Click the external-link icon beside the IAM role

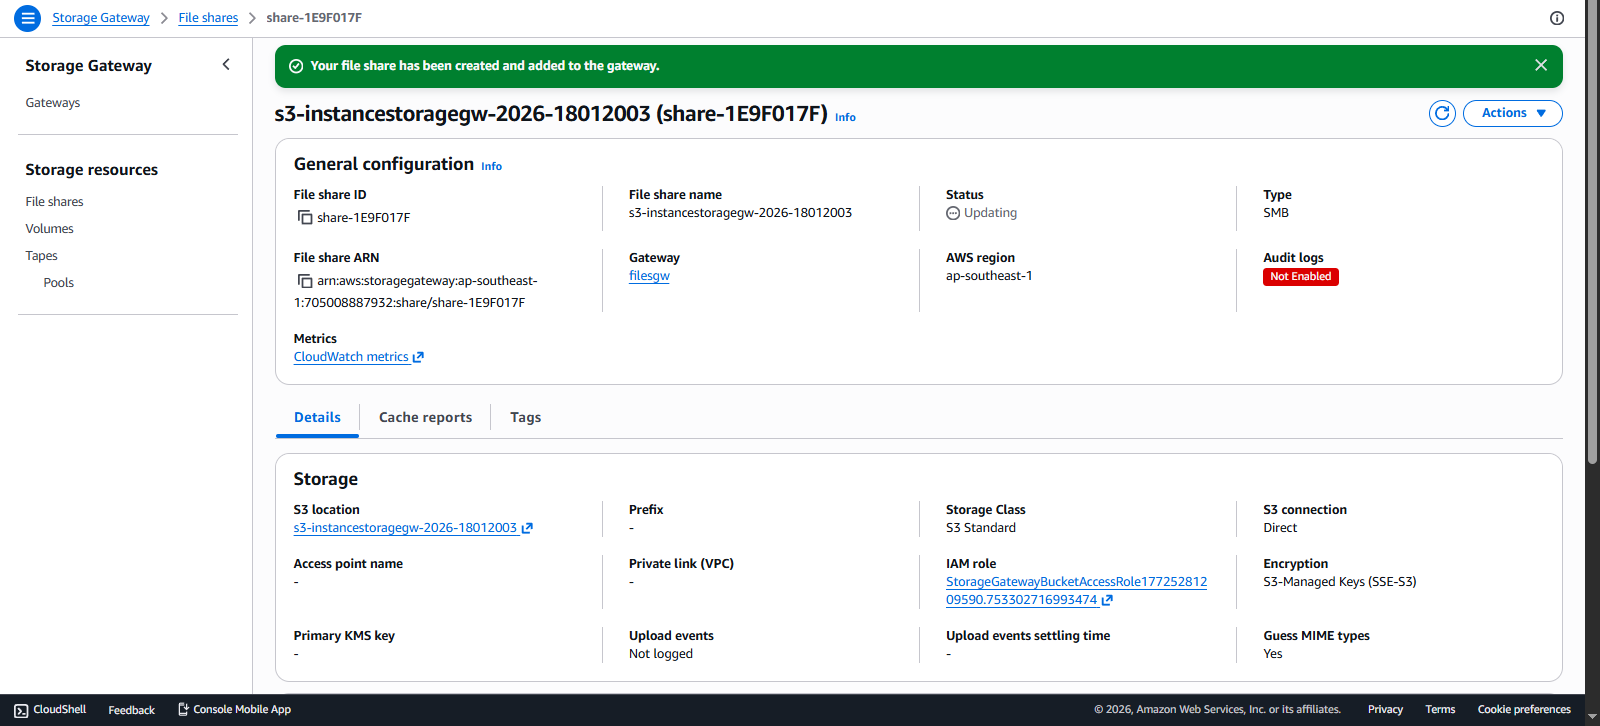1107,600
